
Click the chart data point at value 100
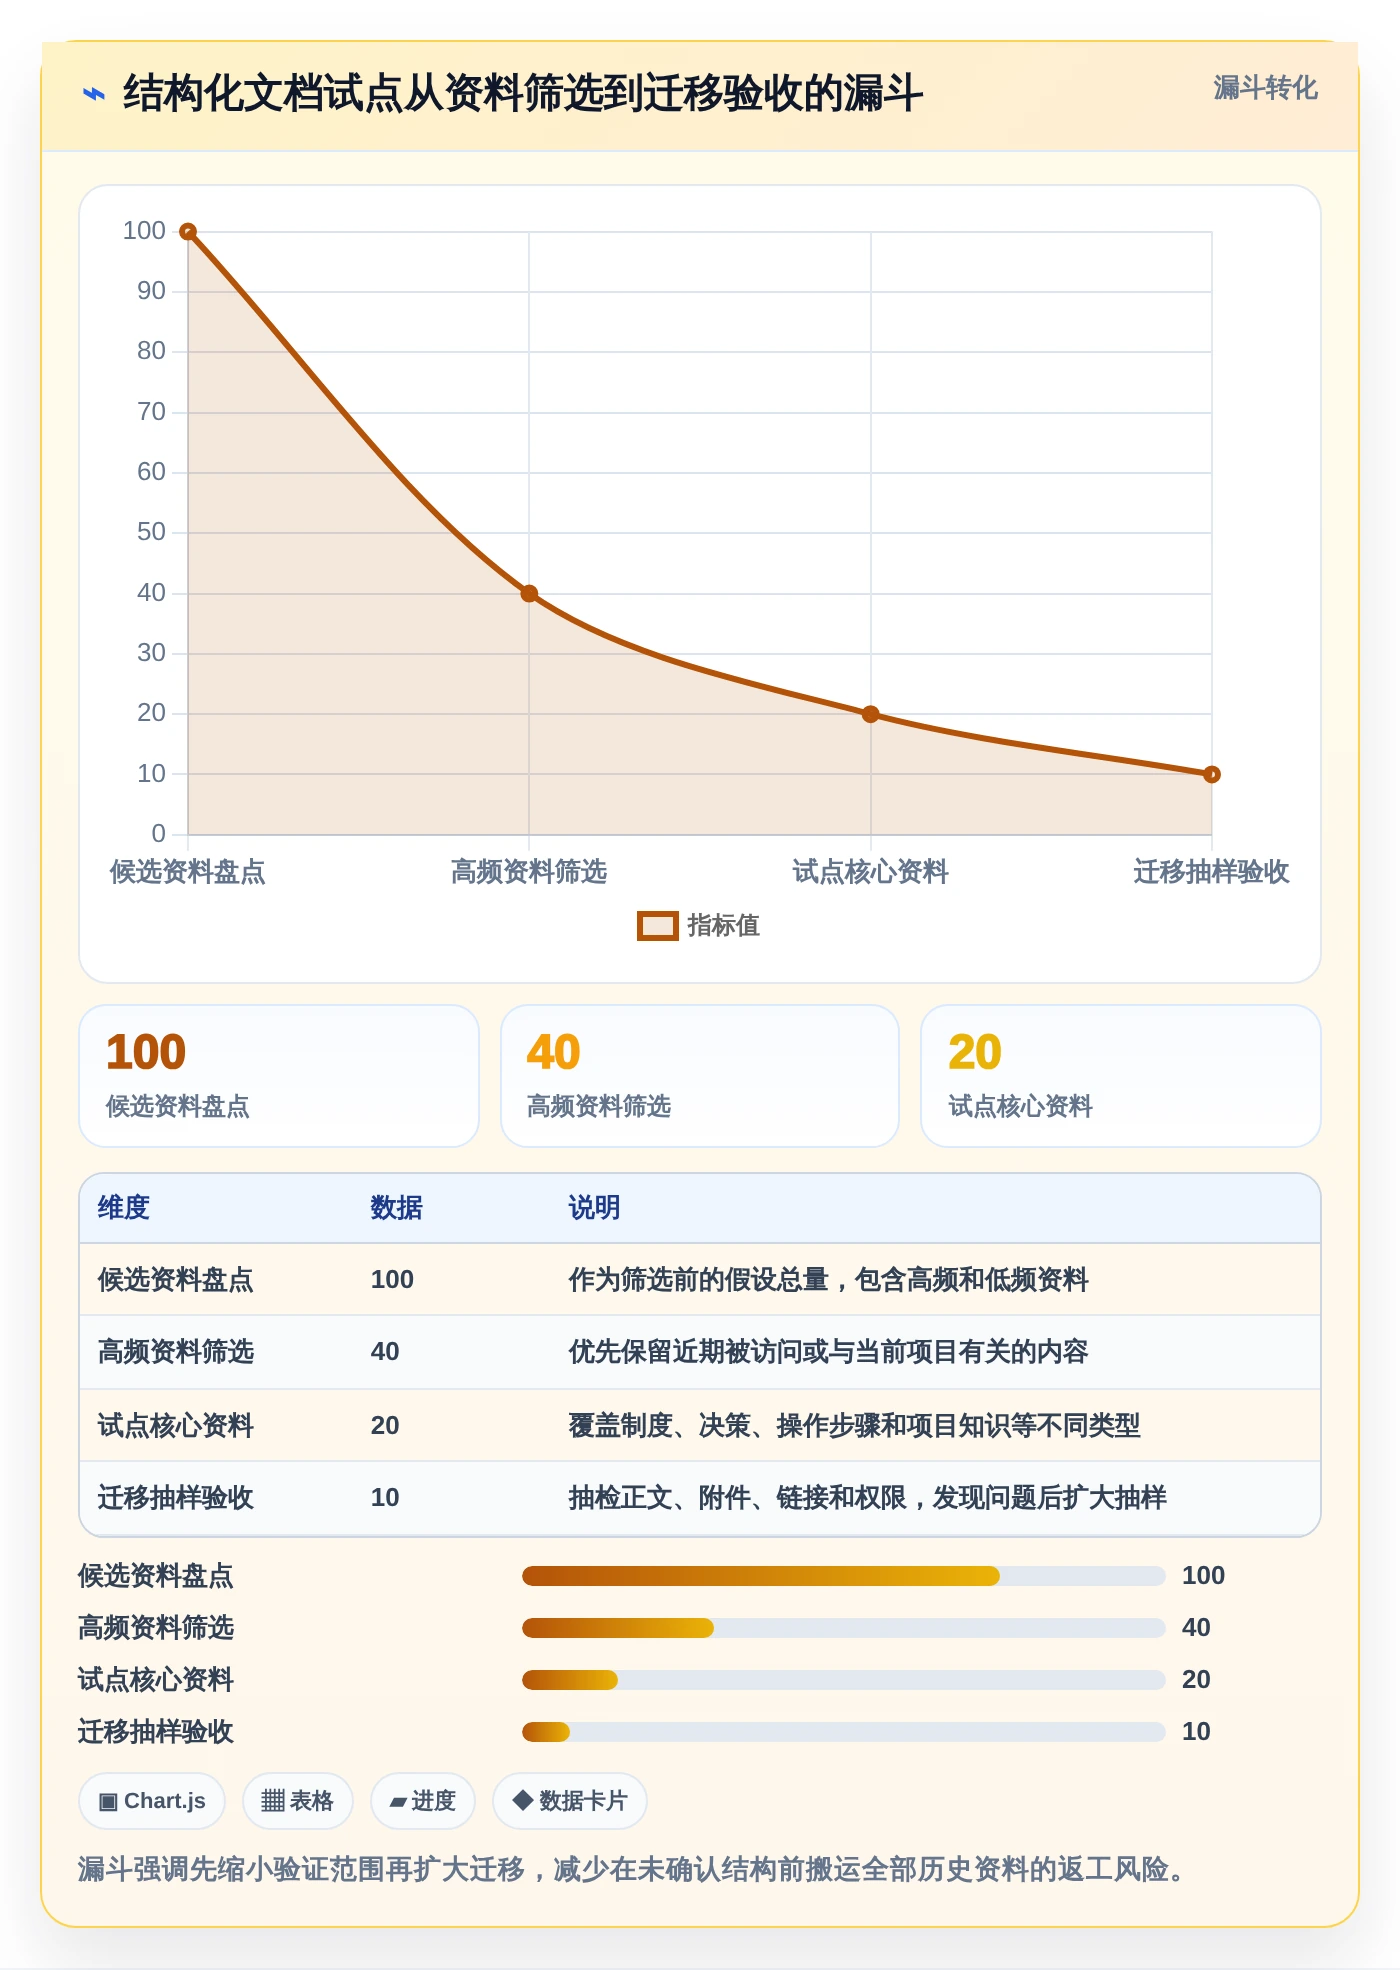[188, 232]
